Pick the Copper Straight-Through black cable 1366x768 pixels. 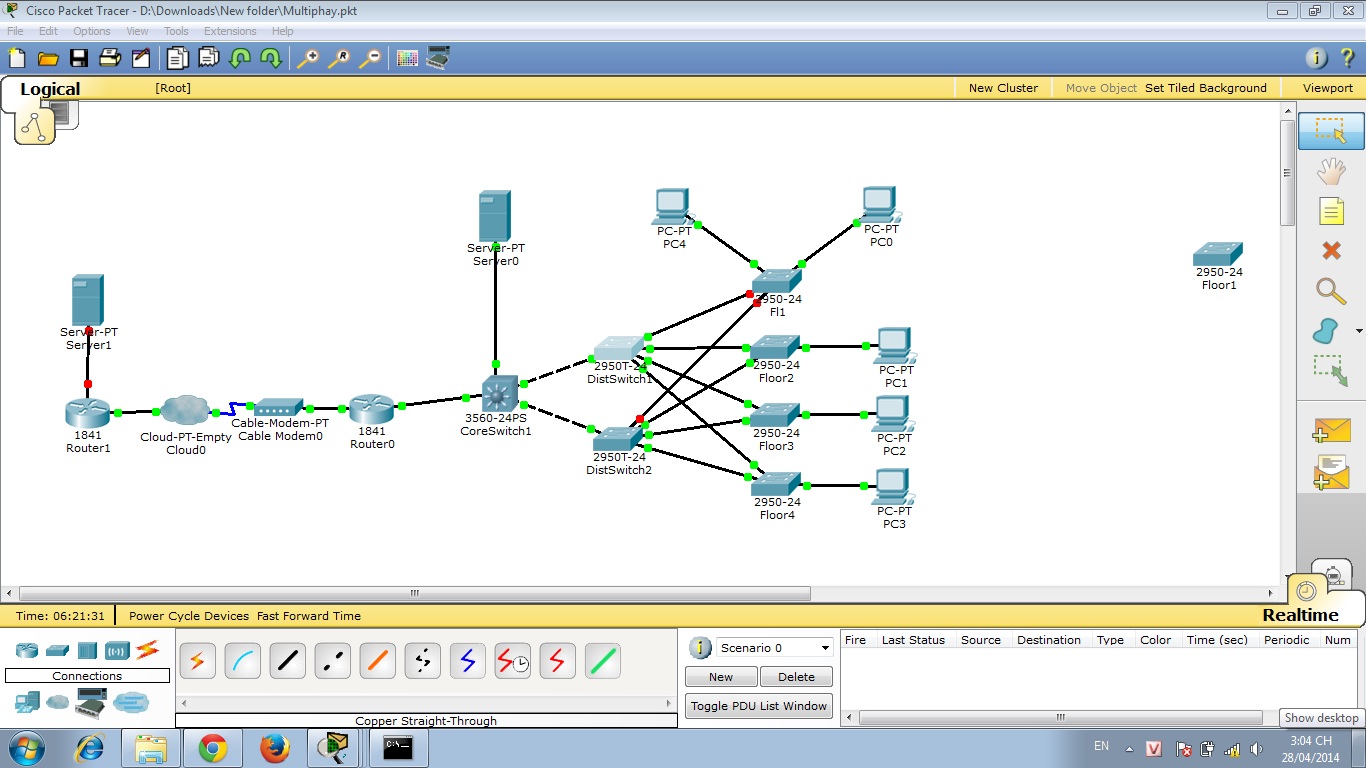[288, 661]
